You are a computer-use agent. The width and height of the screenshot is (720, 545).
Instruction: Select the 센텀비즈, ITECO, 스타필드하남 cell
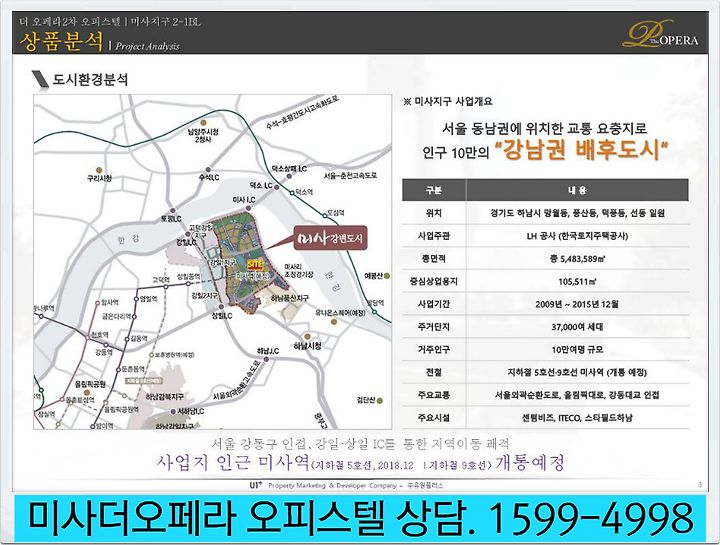pos(577,418)
